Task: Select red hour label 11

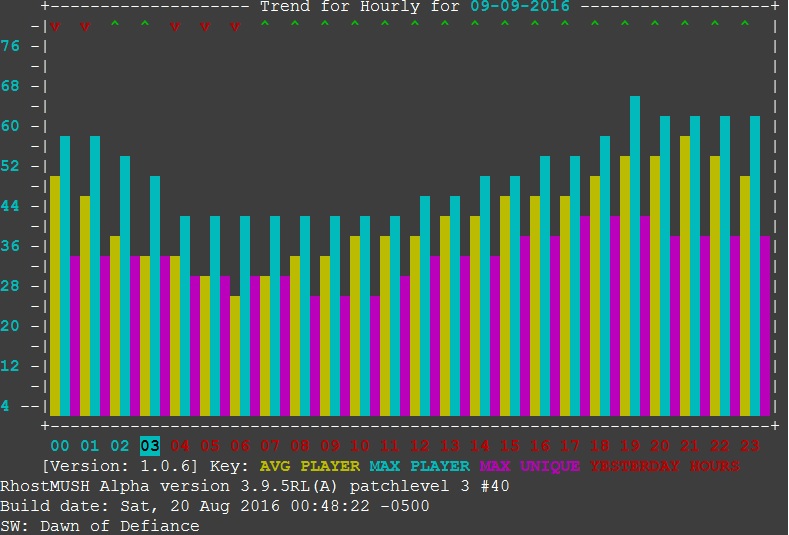Action: click(390, 446)
